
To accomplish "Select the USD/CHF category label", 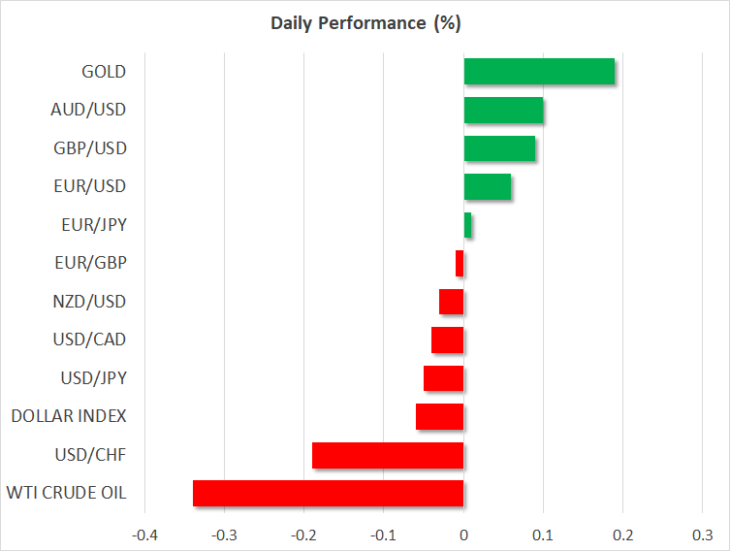I will click(93, 455).
